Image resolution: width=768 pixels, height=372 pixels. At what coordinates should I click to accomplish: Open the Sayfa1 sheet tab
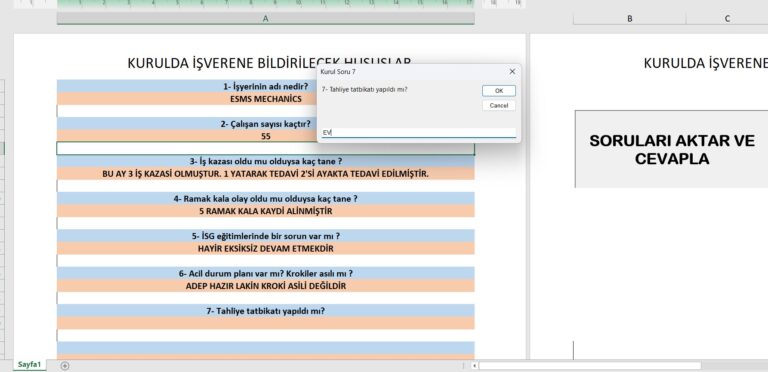coord(29,365)
